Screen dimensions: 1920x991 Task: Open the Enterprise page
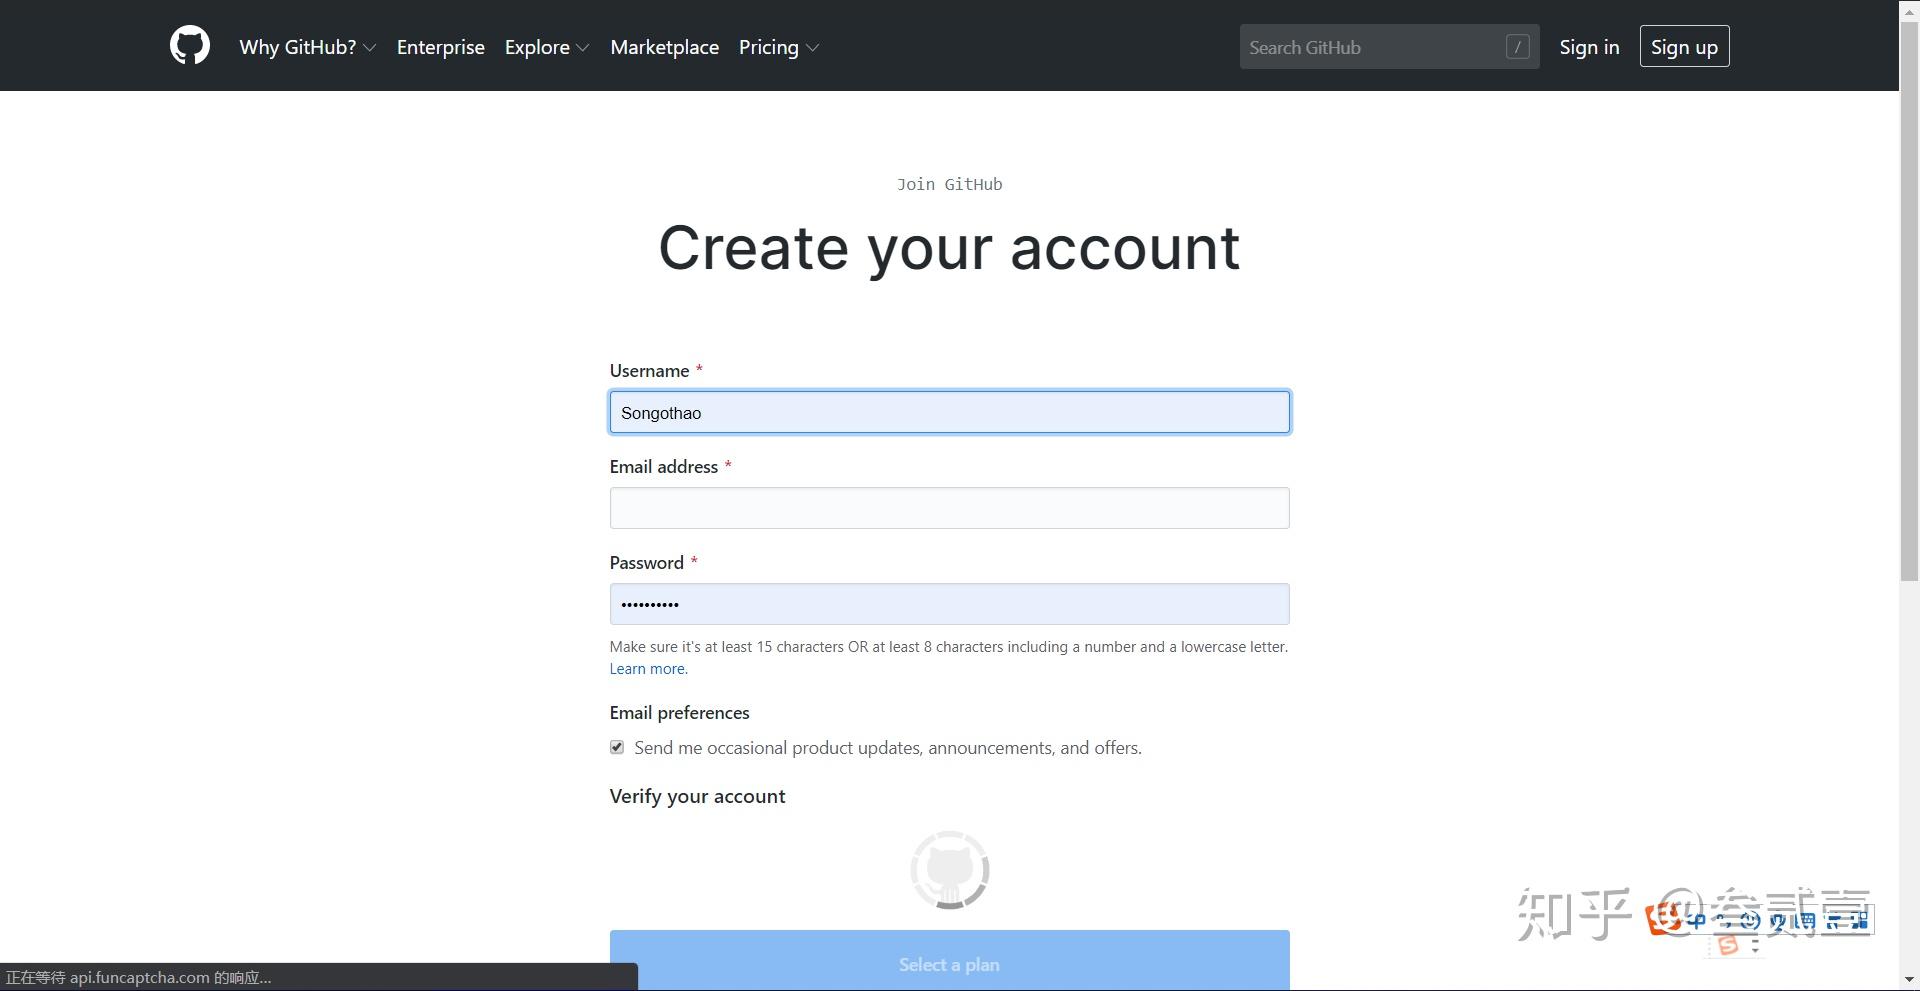click(x=440, y=47)
